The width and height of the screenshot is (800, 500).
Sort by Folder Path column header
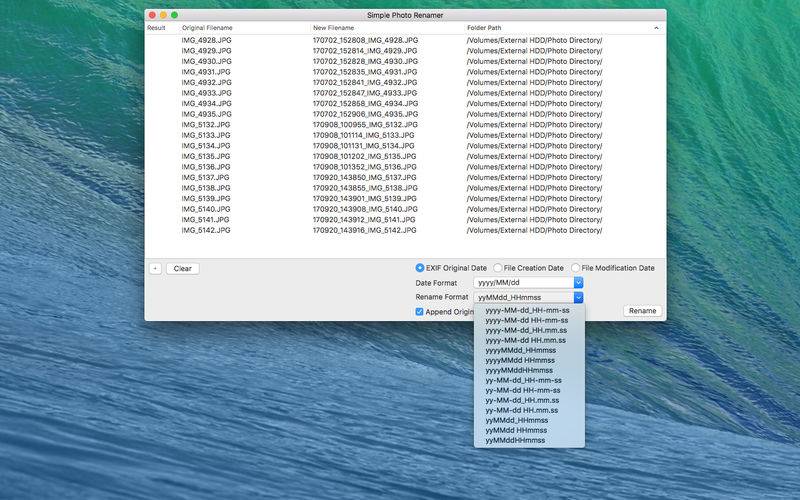(484, 28)
